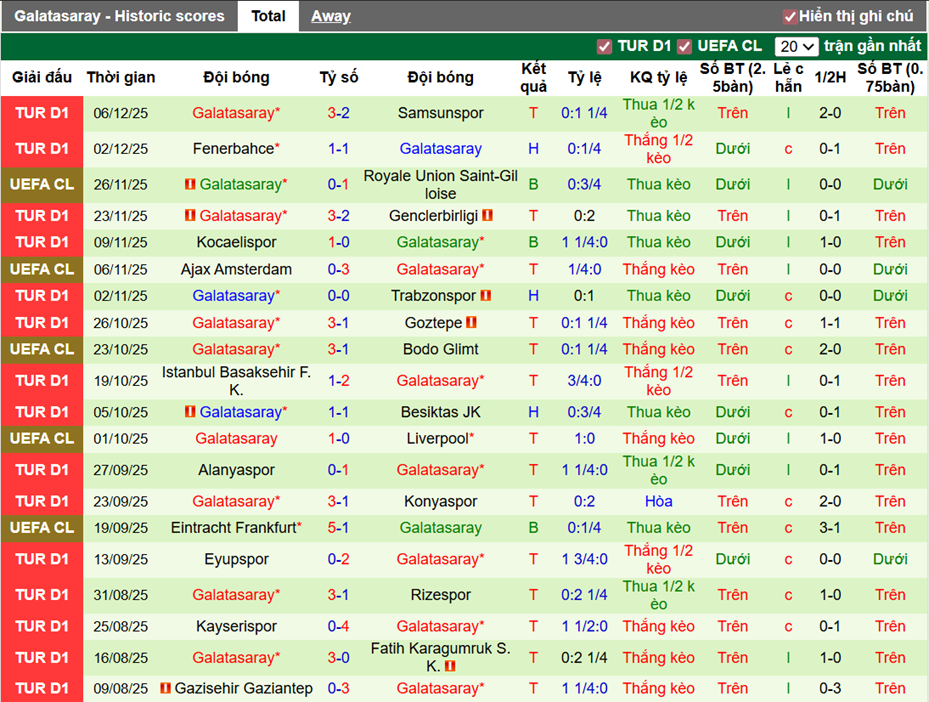Open the Konyaspor team link

(441, 501)
